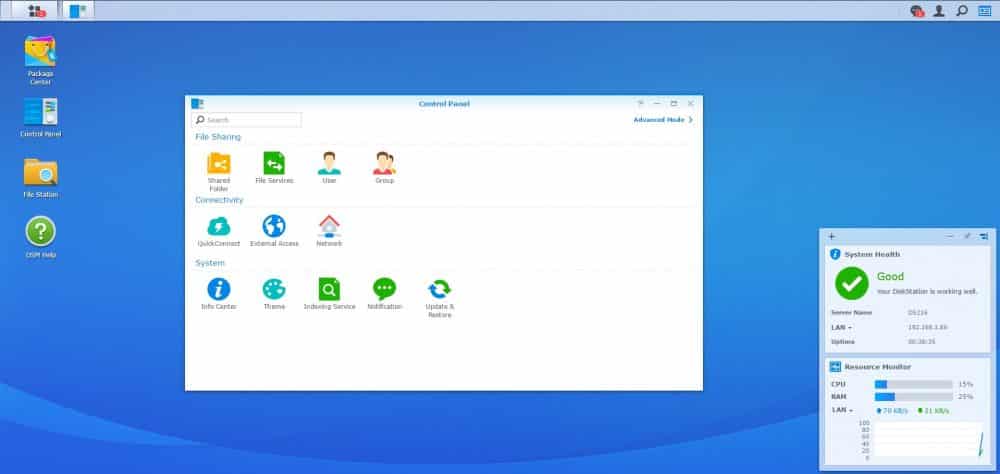Open widget panel settings icon
The height and width of the screenshot is (474, 1000).
pyautogui.click(x=983, y=237)
